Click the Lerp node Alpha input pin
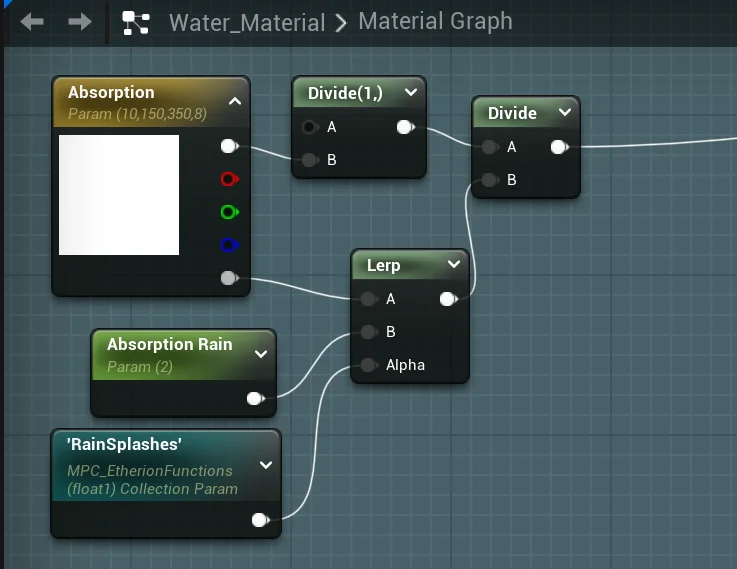The width and height of the screenshot is (737, 569). point(369,365)
